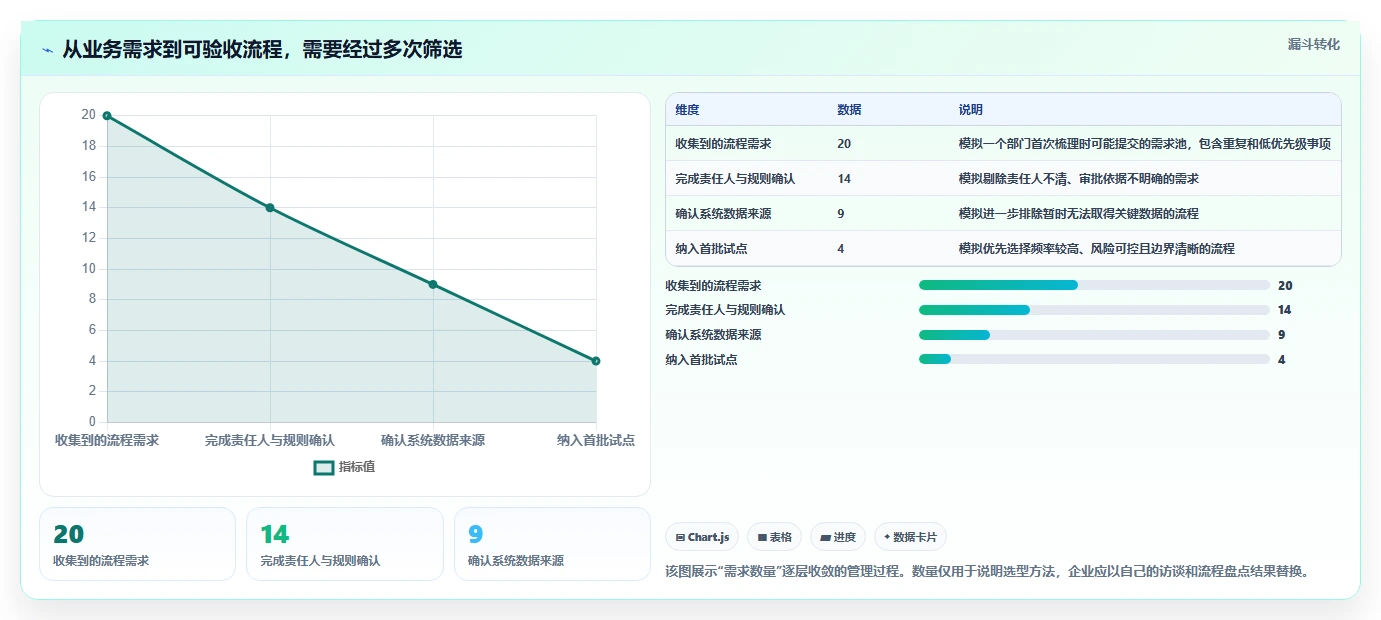Click the y-axis tick label 18

coord(89,146)
